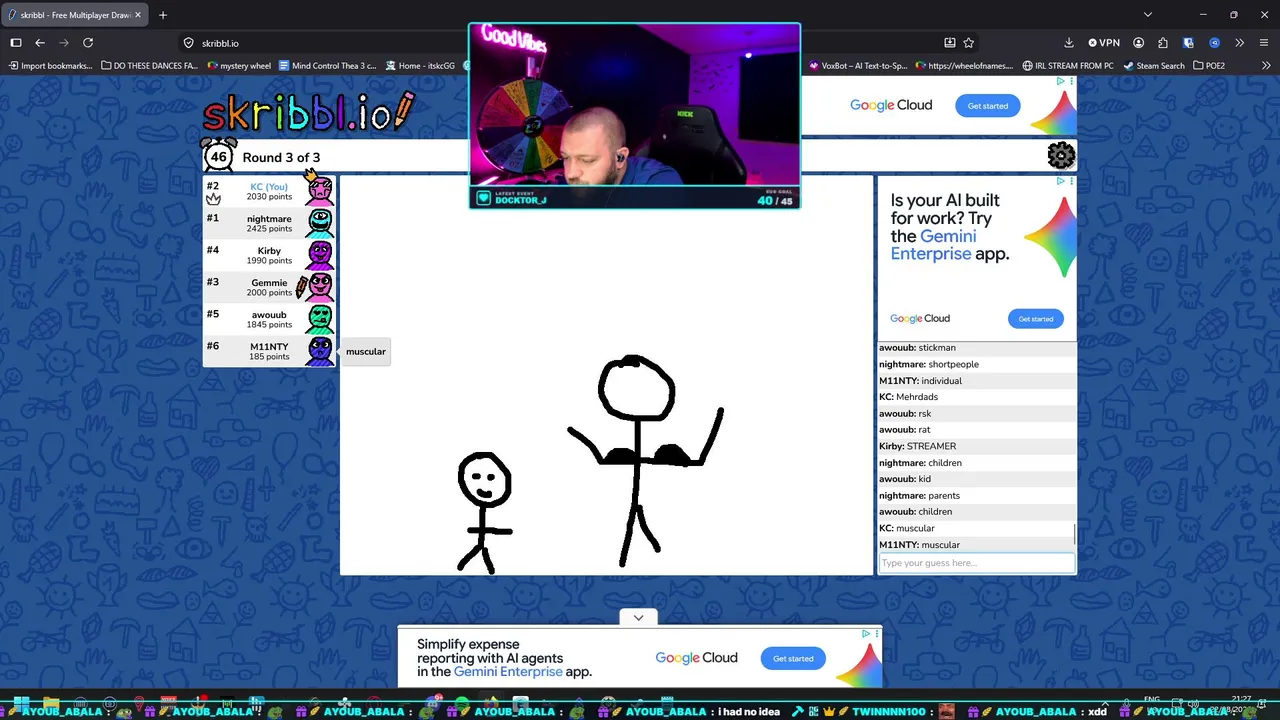Click nightmare's cyan avatar
The height and width of the screenshot is (720, 1280).
tap(320, 223)
